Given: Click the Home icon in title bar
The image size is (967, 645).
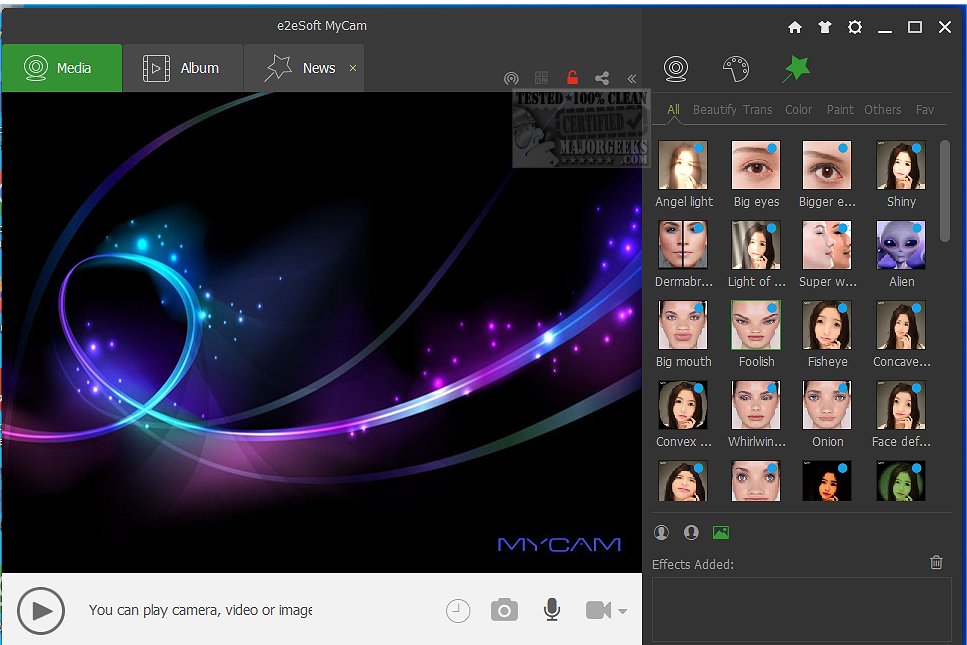Looking at the screenshot, I should click(795, 27).
